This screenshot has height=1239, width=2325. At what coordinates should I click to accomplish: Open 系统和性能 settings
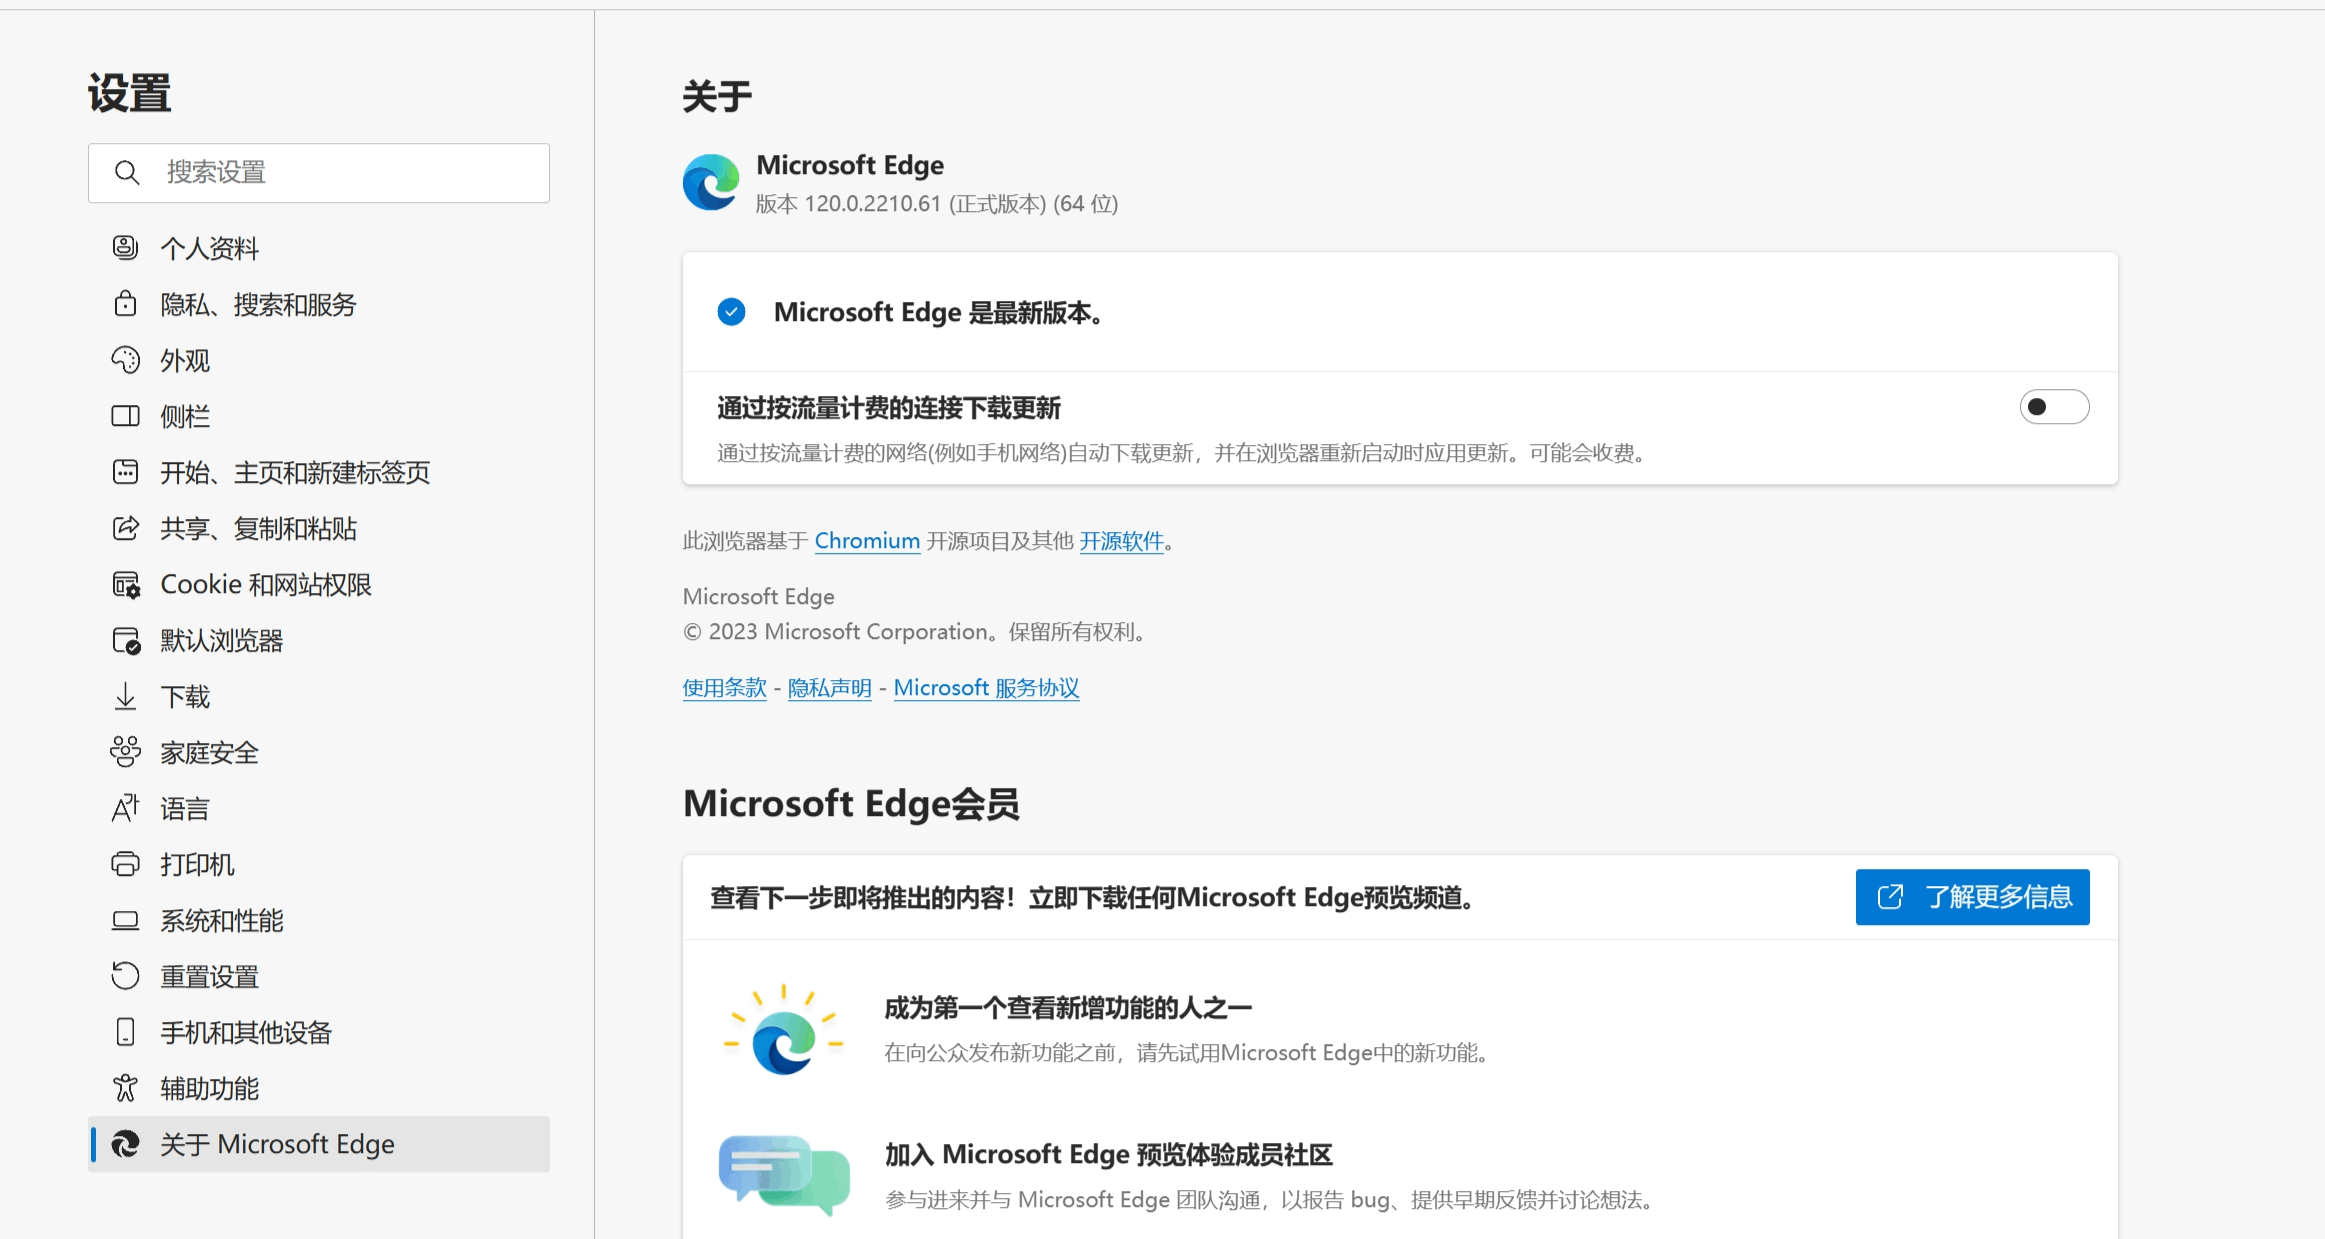pos(319,920)
